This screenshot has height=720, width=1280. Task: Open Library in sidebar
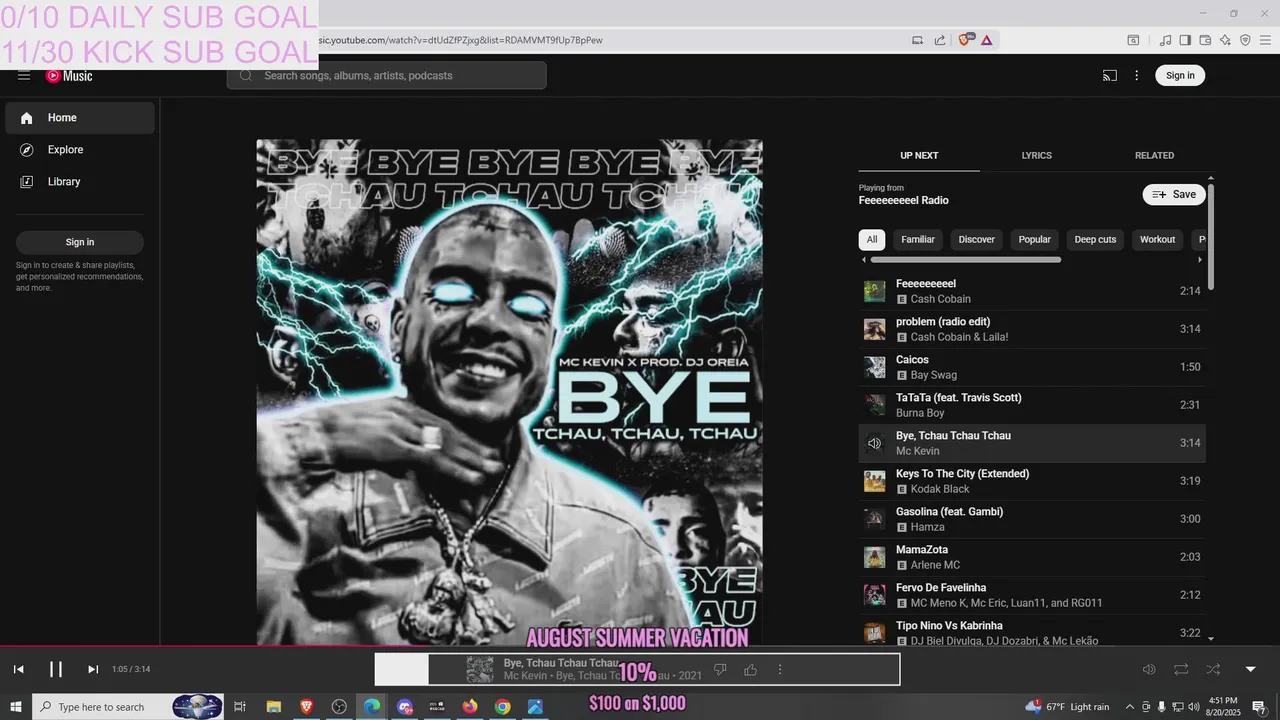click(80, 182)
